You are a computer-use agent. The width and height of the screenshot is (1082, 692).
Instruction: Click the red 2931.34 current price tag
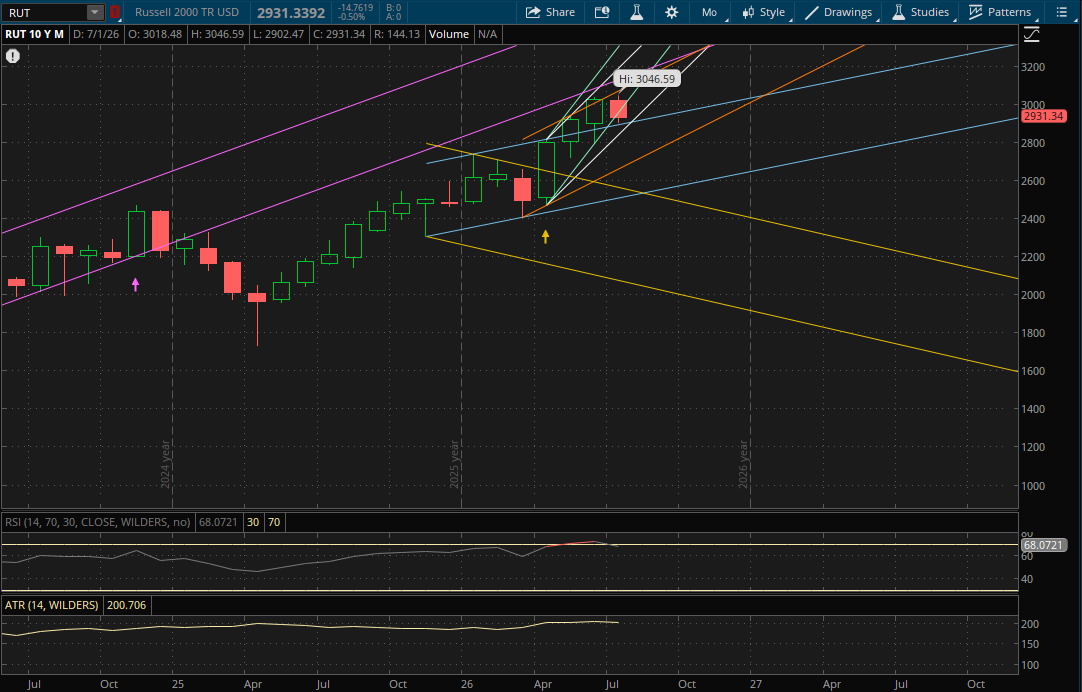[1043, 116]
